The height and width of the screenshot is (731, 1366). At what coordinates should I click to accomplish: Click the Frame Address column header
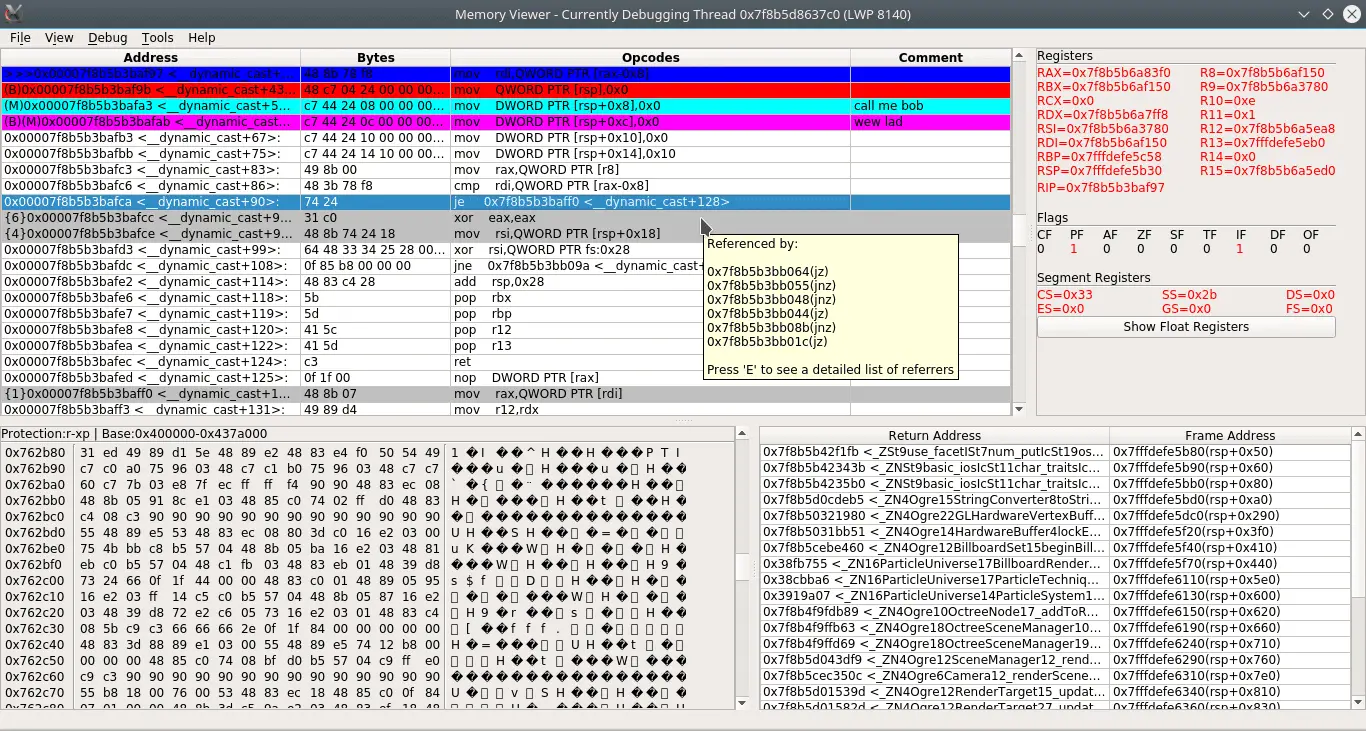[x=1230, y=435]
